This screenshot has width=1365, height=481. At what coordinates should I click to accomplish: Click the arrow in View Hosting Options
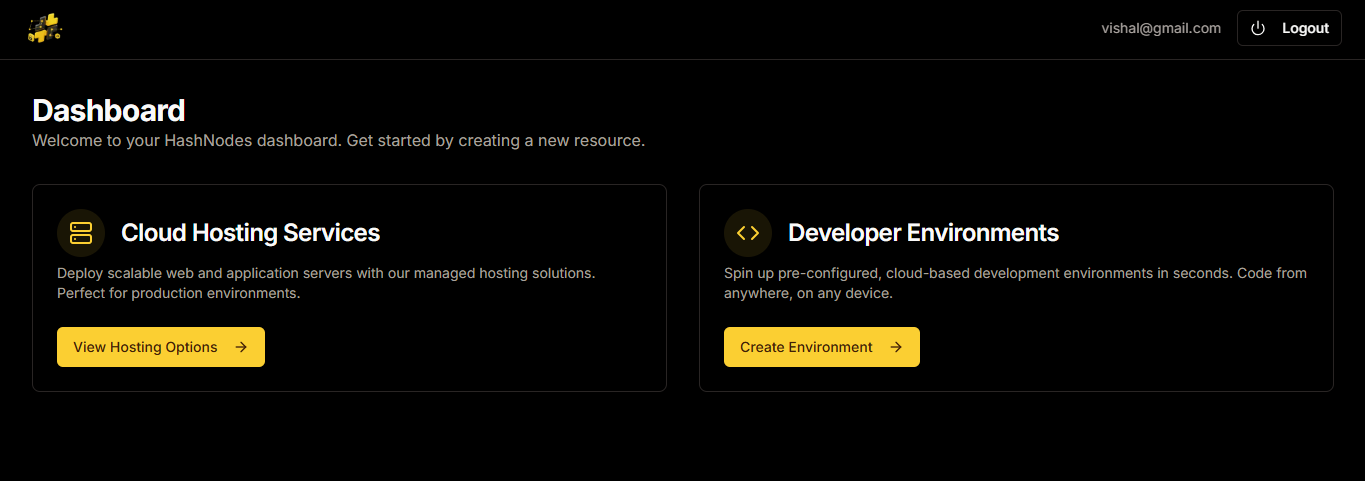tap(241, 347)
